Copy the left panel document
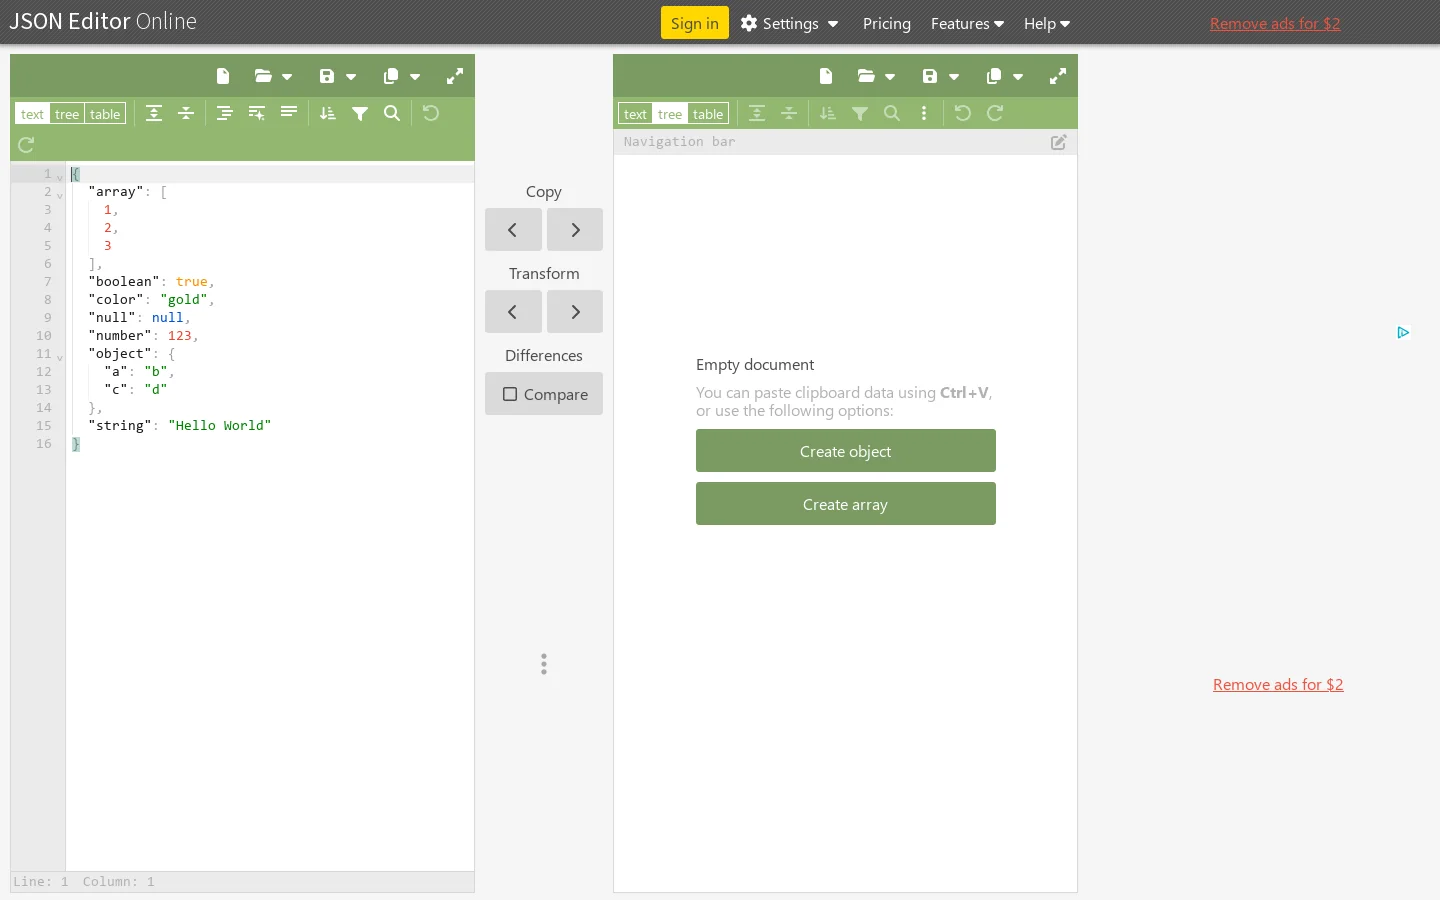Screen dimensions: 1440x900 pos(391,76)
